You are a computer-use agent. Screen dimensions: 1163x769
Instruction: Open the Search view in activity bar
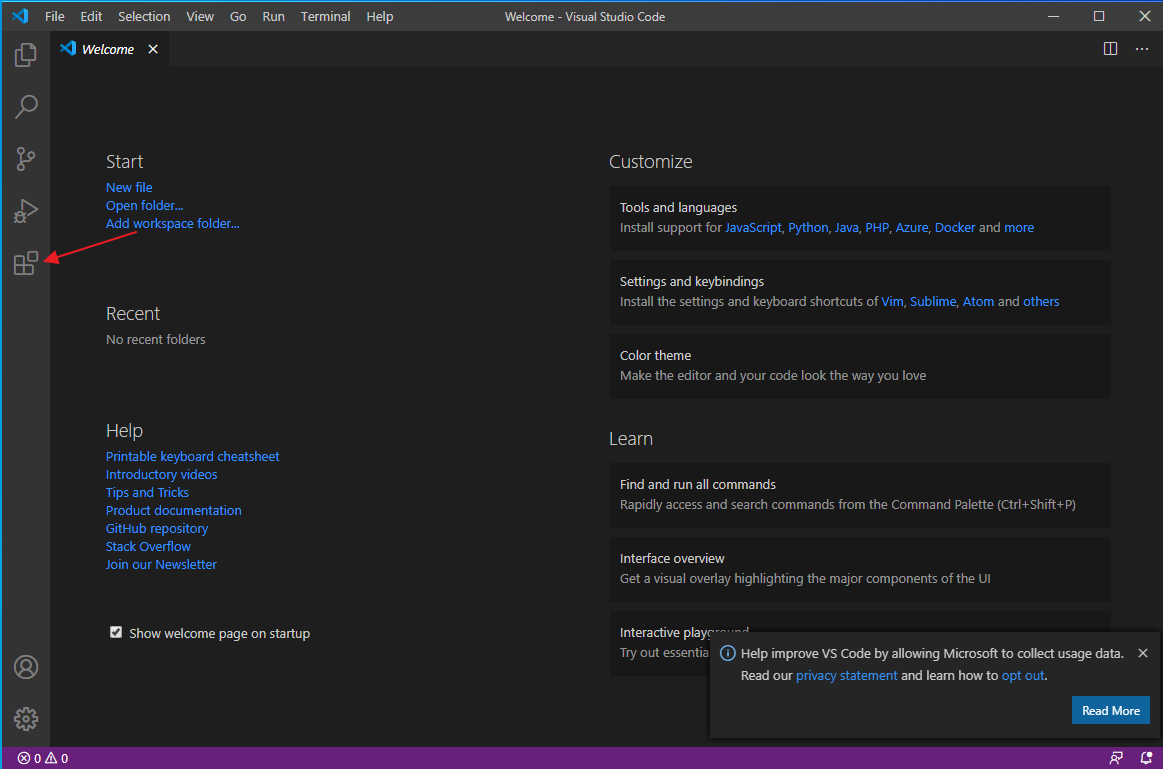[x=26, y=107]
